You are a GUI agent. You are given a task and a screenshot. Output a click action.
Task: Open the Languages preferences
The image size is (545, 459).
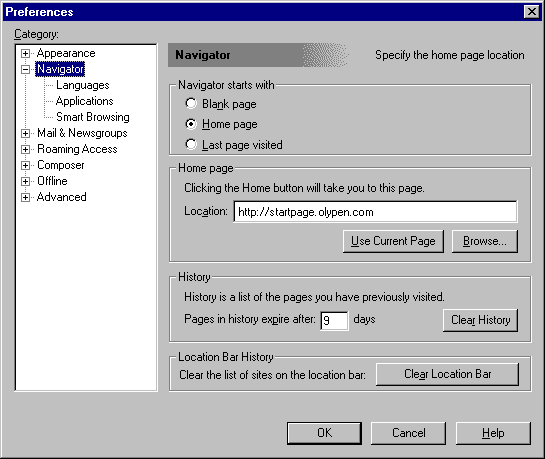[83, 85]
